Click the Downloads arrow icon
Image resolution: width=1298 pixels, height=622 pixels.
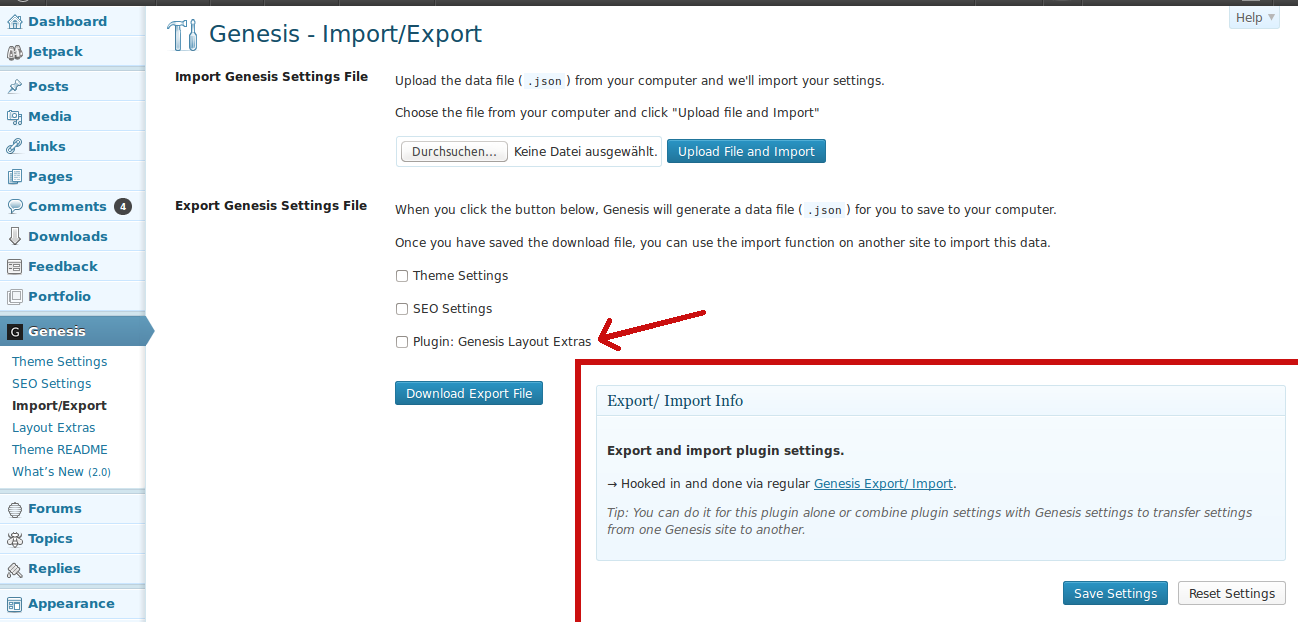pyautogui.click(x=14, y=236)
